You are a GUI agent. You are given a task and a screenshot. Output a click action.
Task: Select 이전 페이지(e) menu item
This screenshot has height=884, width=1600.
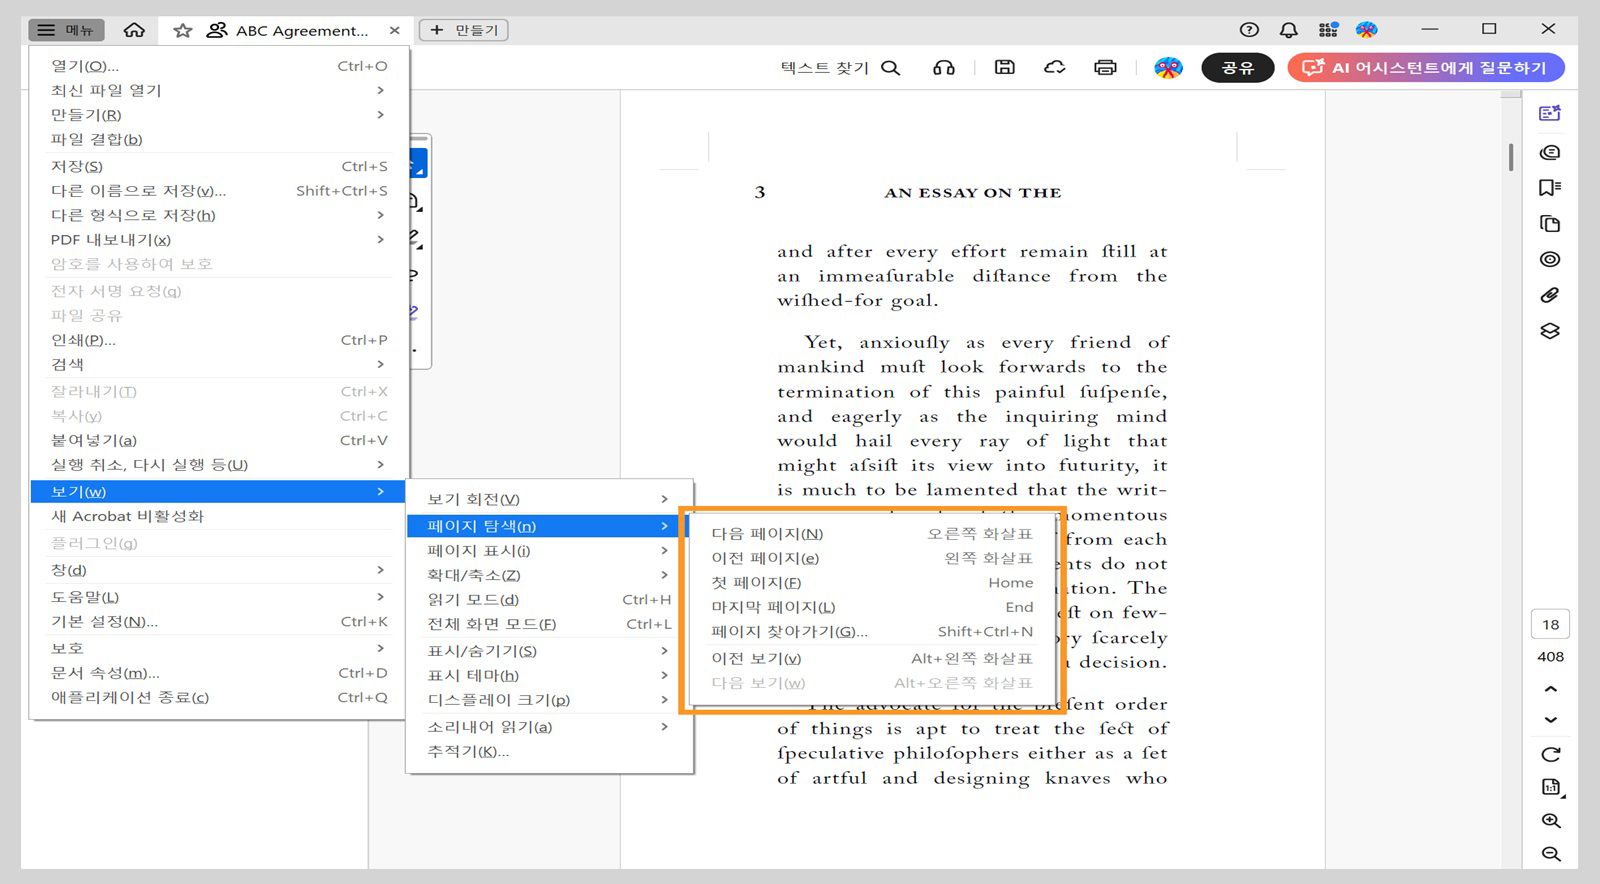click(872, 558)
